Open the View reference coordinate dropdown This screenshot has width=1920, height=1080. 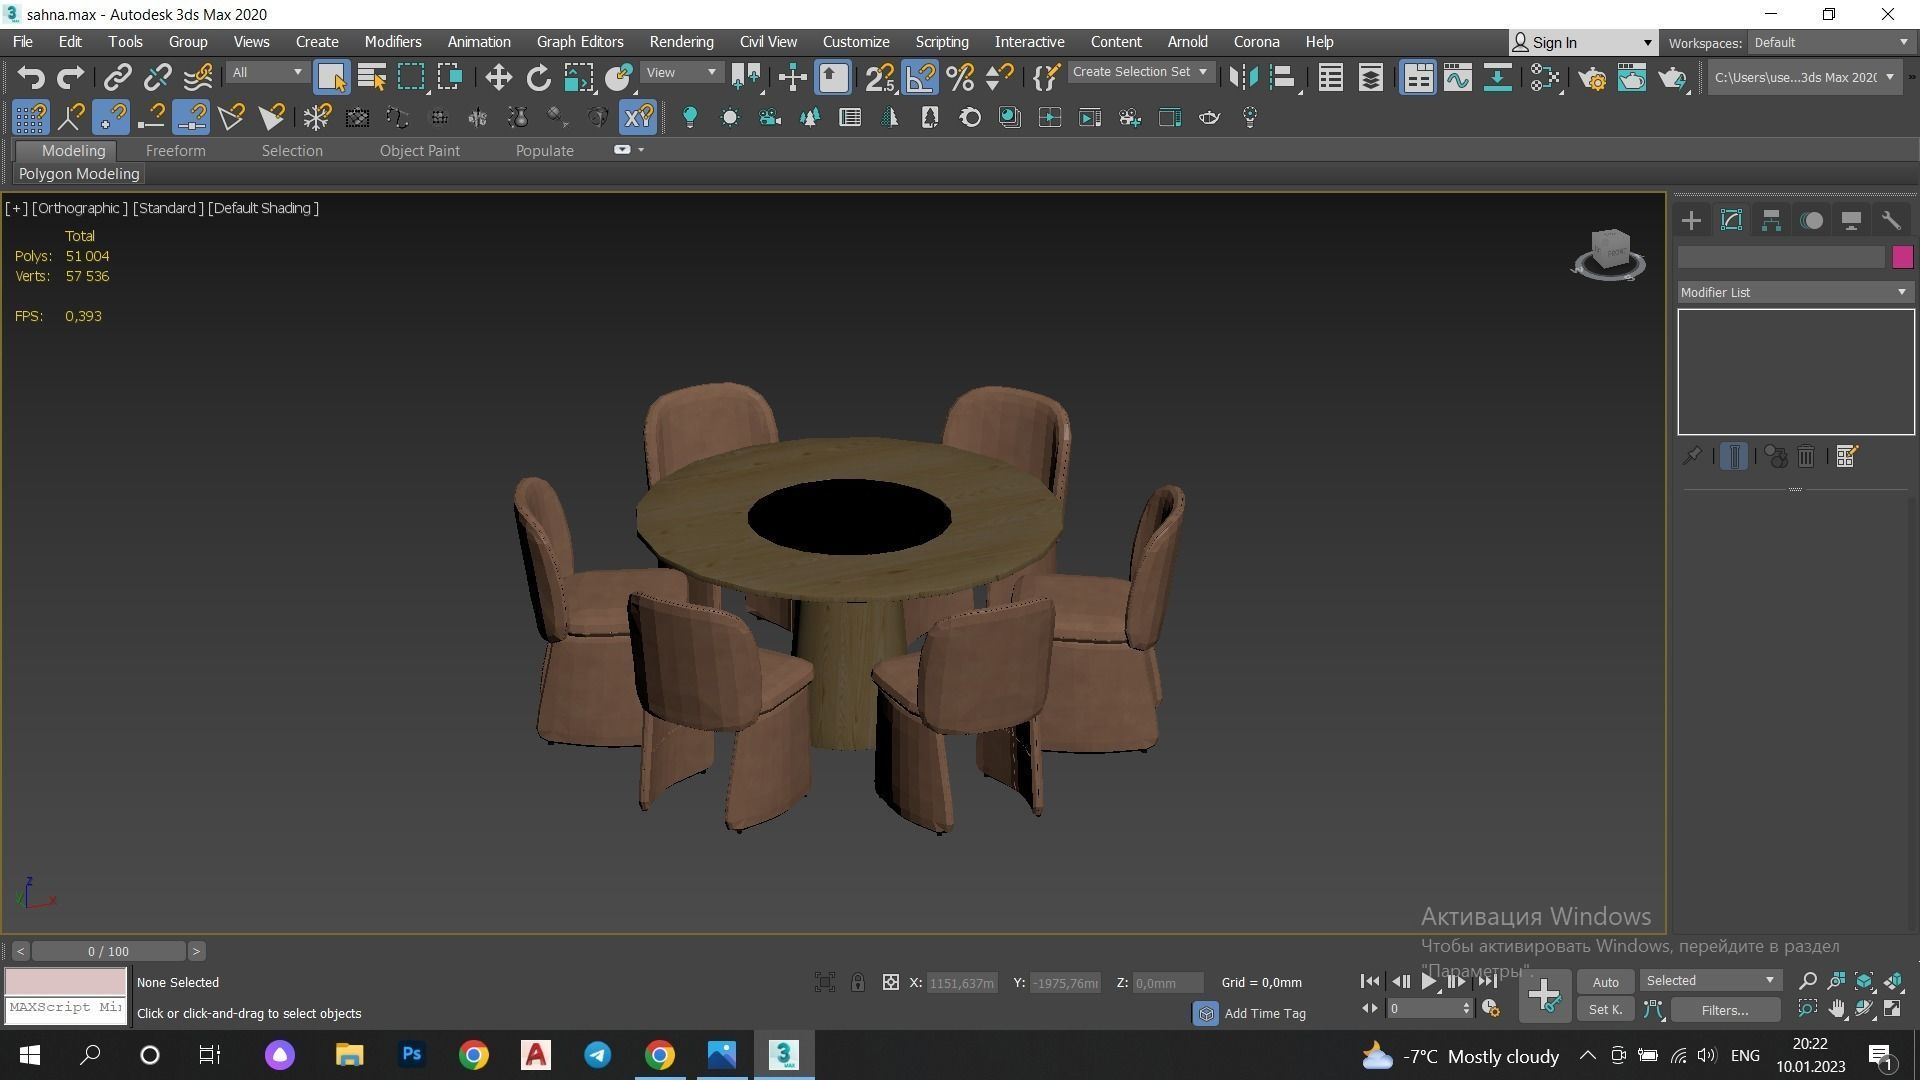pos(681,73)
